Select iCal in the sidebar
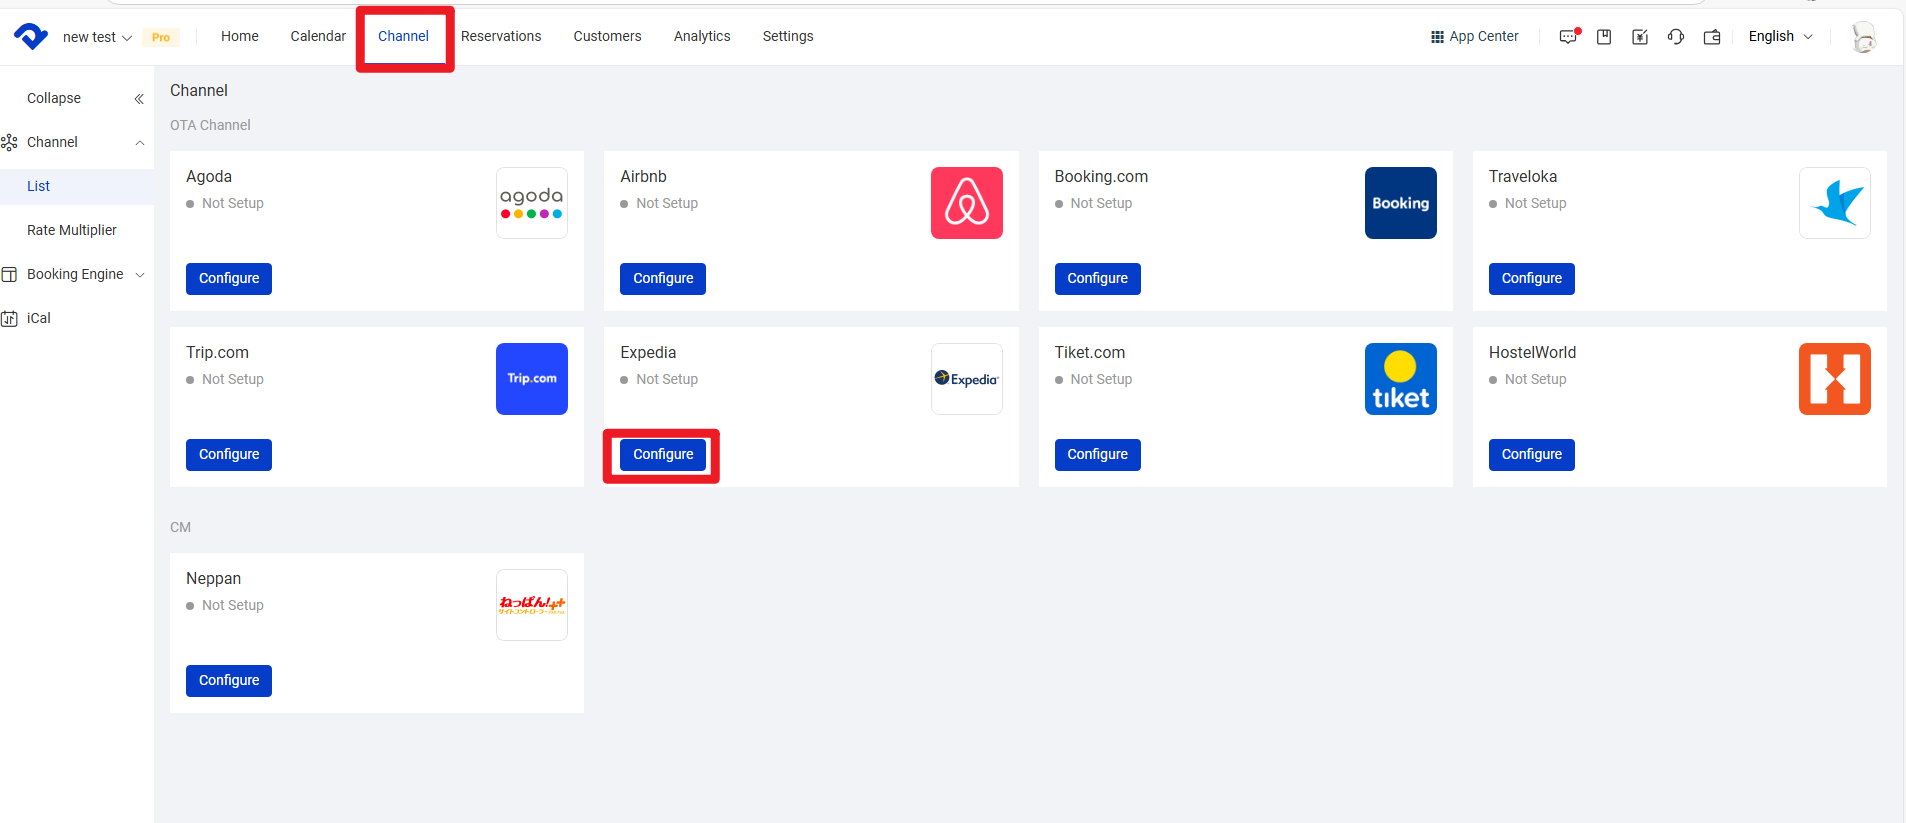 39,318
